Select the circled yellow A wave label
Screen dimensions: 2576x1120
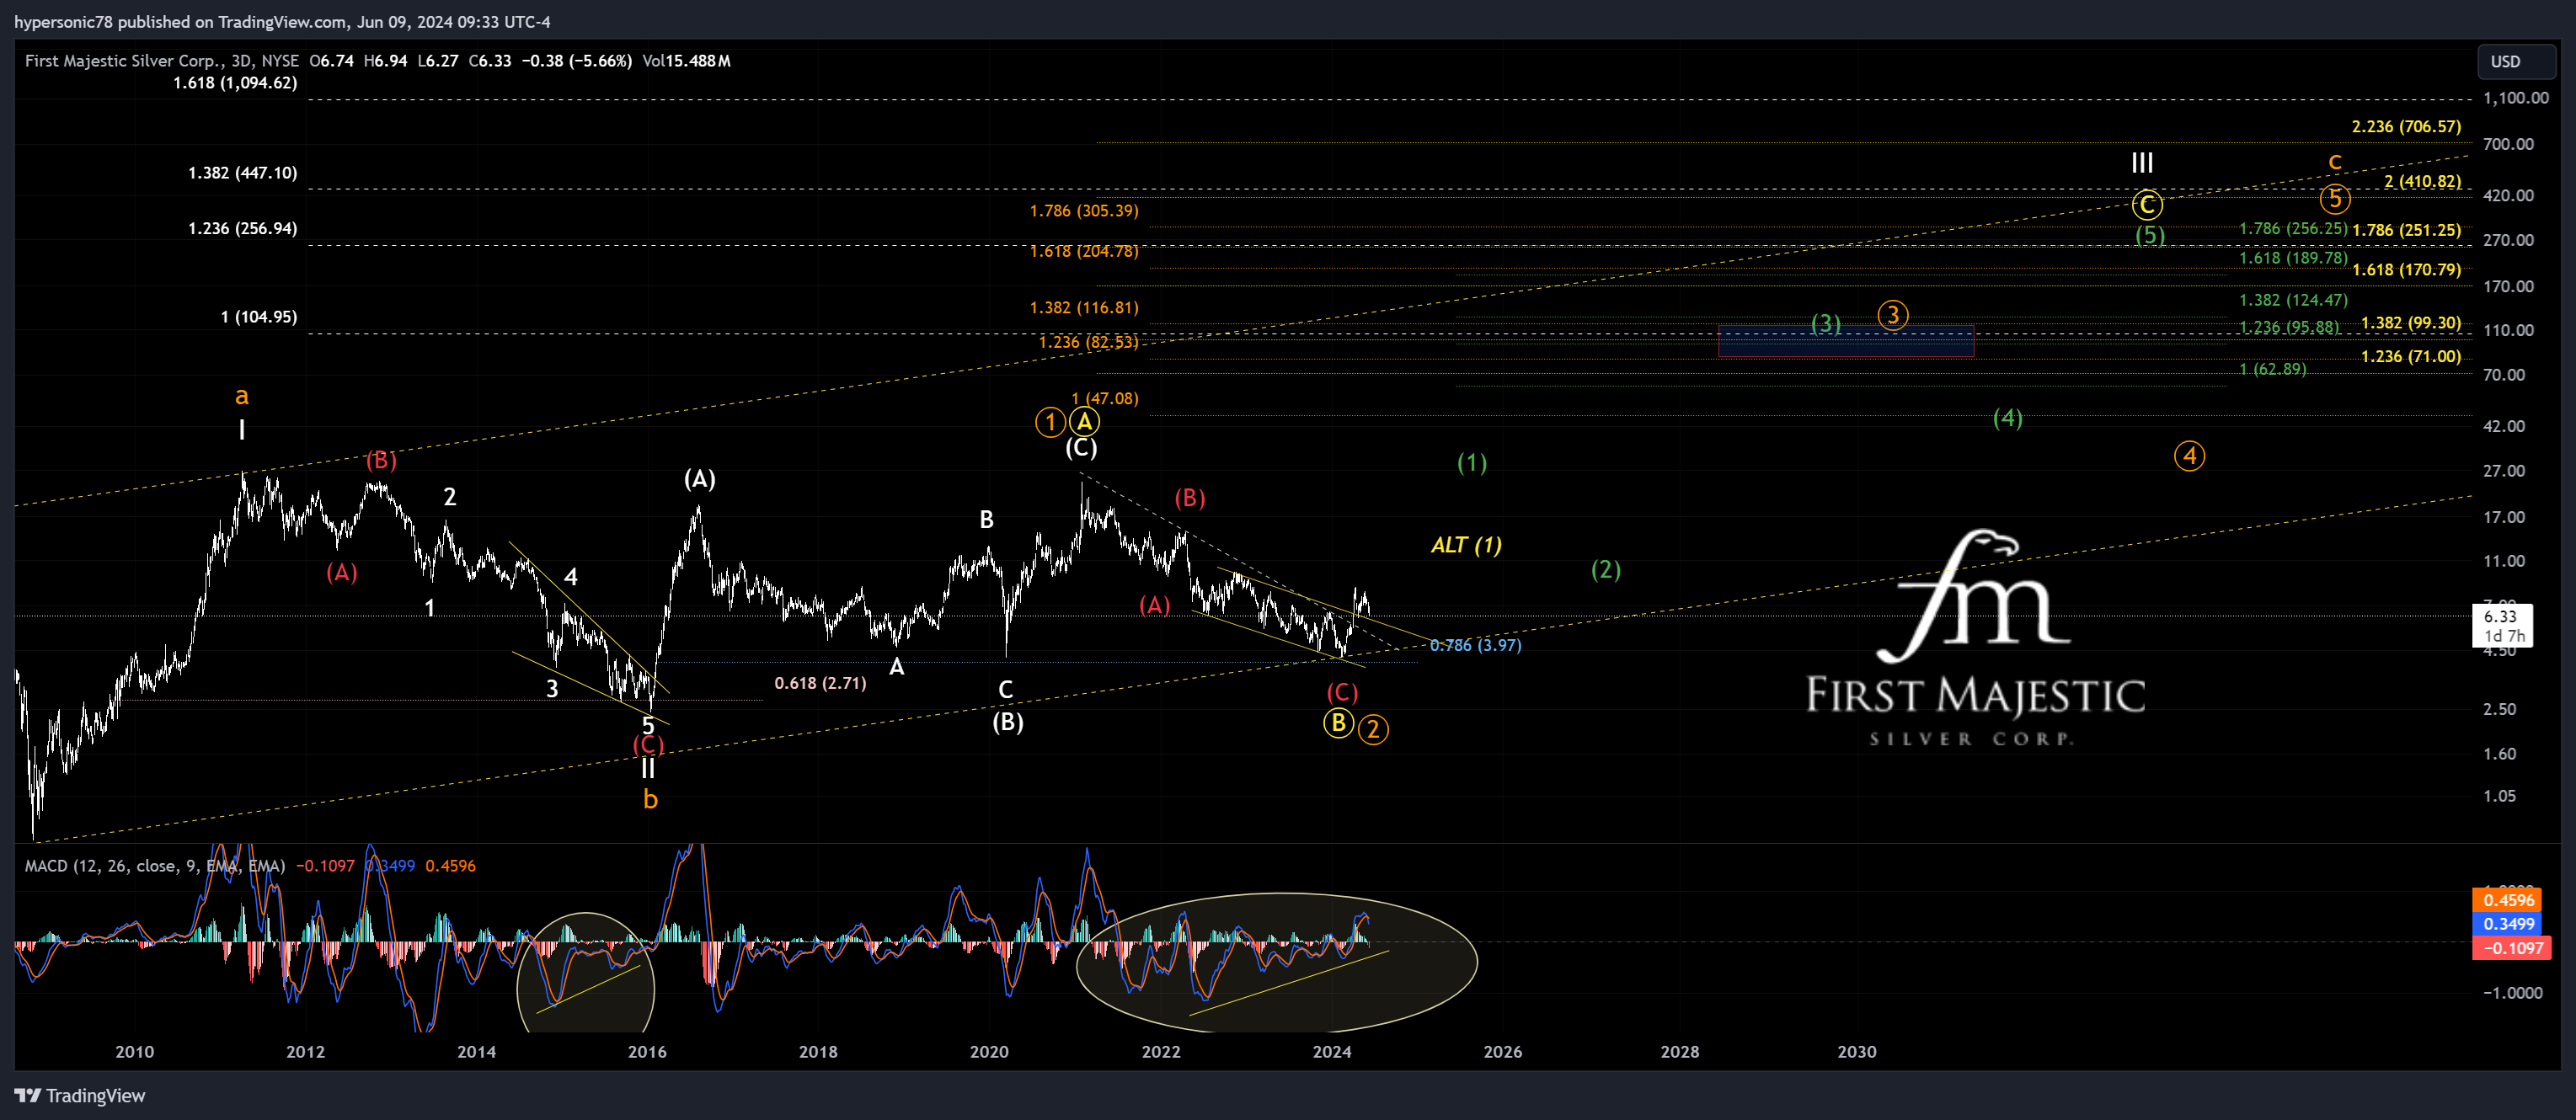pos(1084,421)
